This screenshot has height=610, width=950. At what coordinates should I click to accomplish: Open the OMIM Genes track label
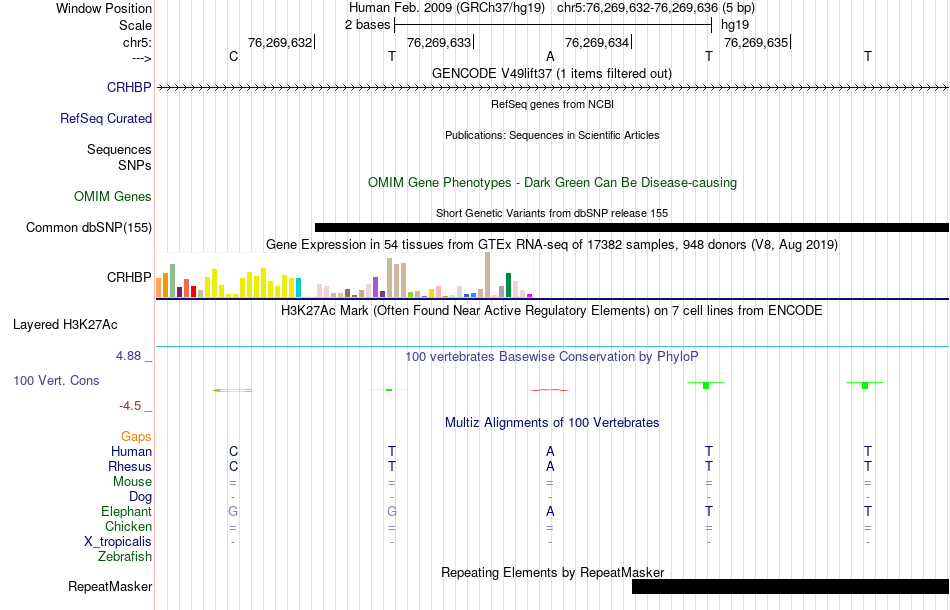112,196
